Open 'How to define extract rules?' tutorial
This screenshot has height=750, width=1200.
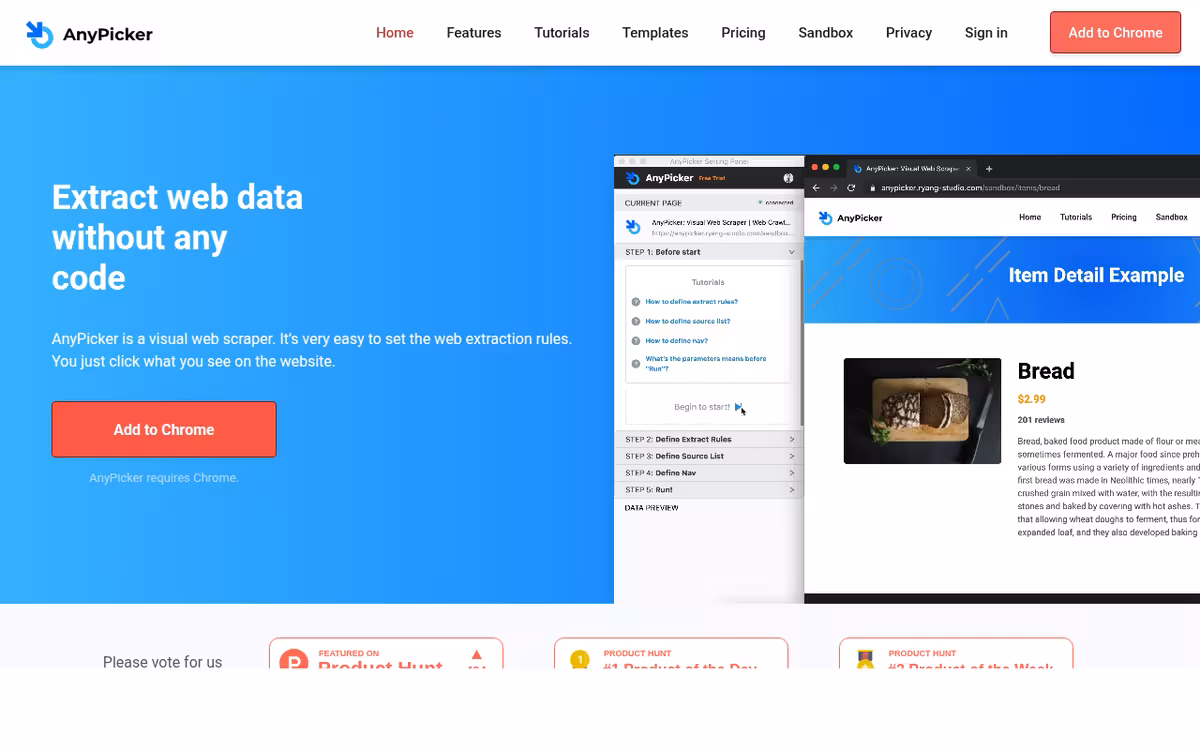691,302
